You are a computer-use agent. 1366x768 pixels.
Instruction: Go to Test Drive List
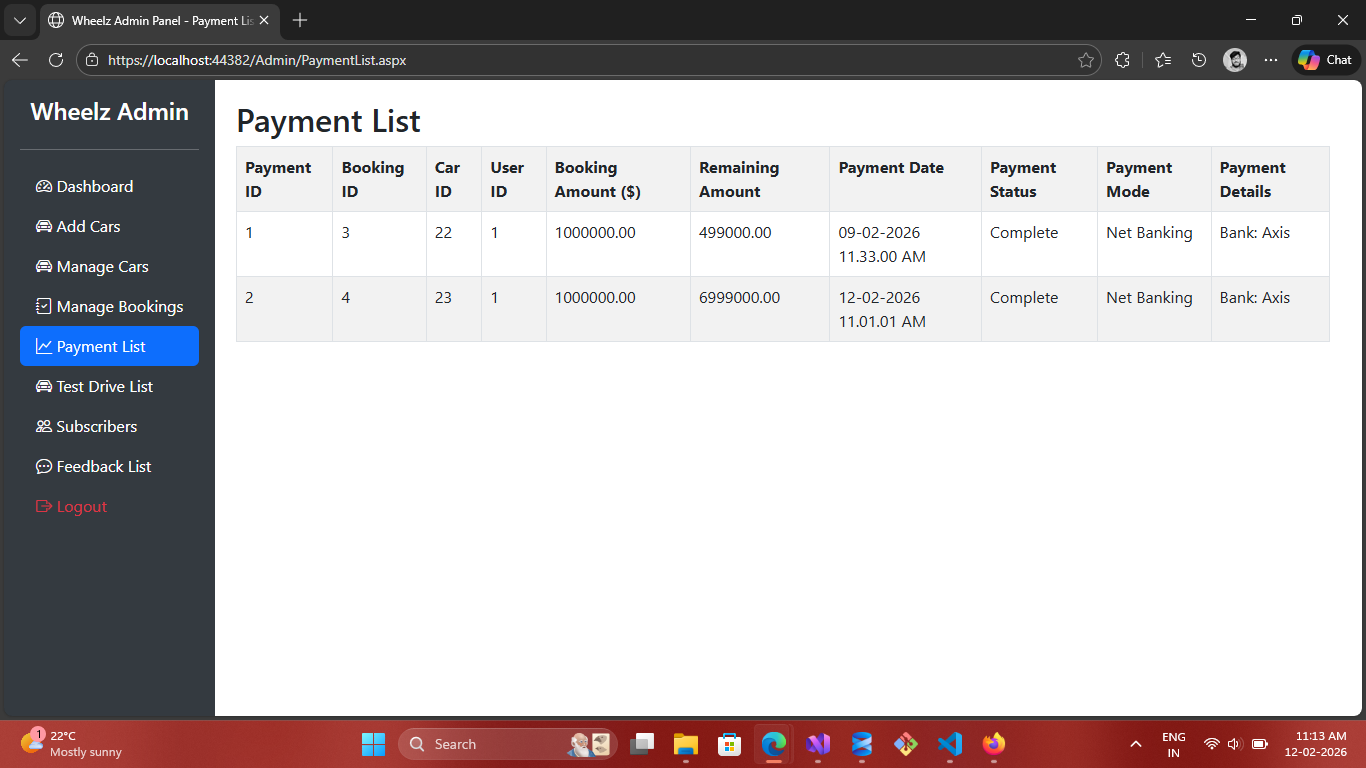pos(104,387)
